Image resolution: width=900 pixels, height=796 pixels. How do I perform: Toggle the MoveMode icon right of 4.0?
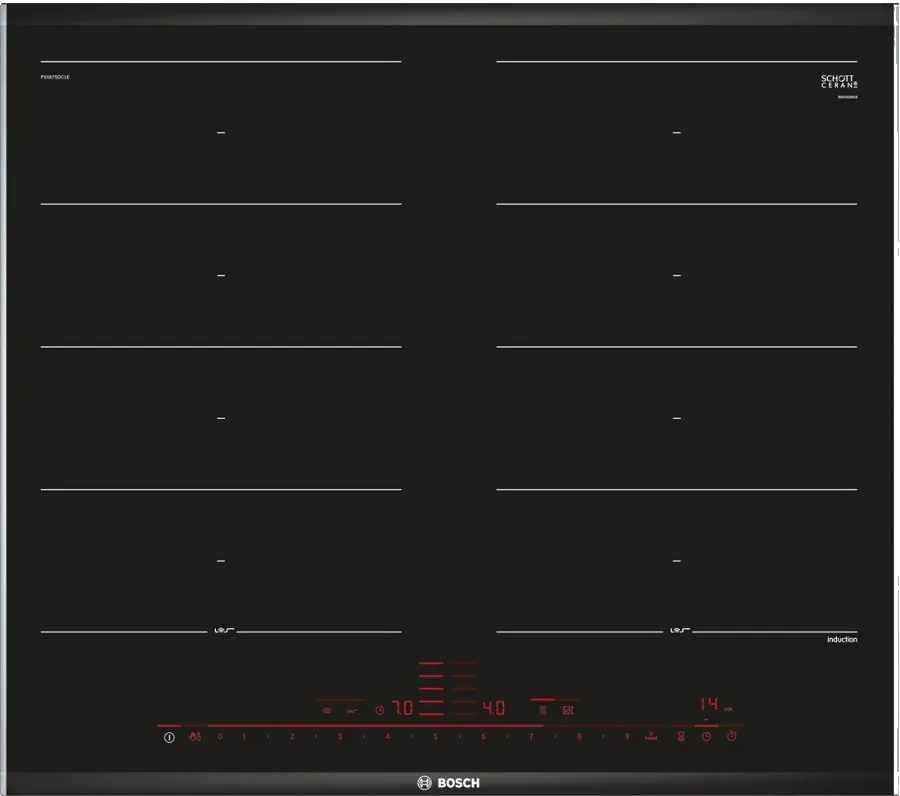568,710
